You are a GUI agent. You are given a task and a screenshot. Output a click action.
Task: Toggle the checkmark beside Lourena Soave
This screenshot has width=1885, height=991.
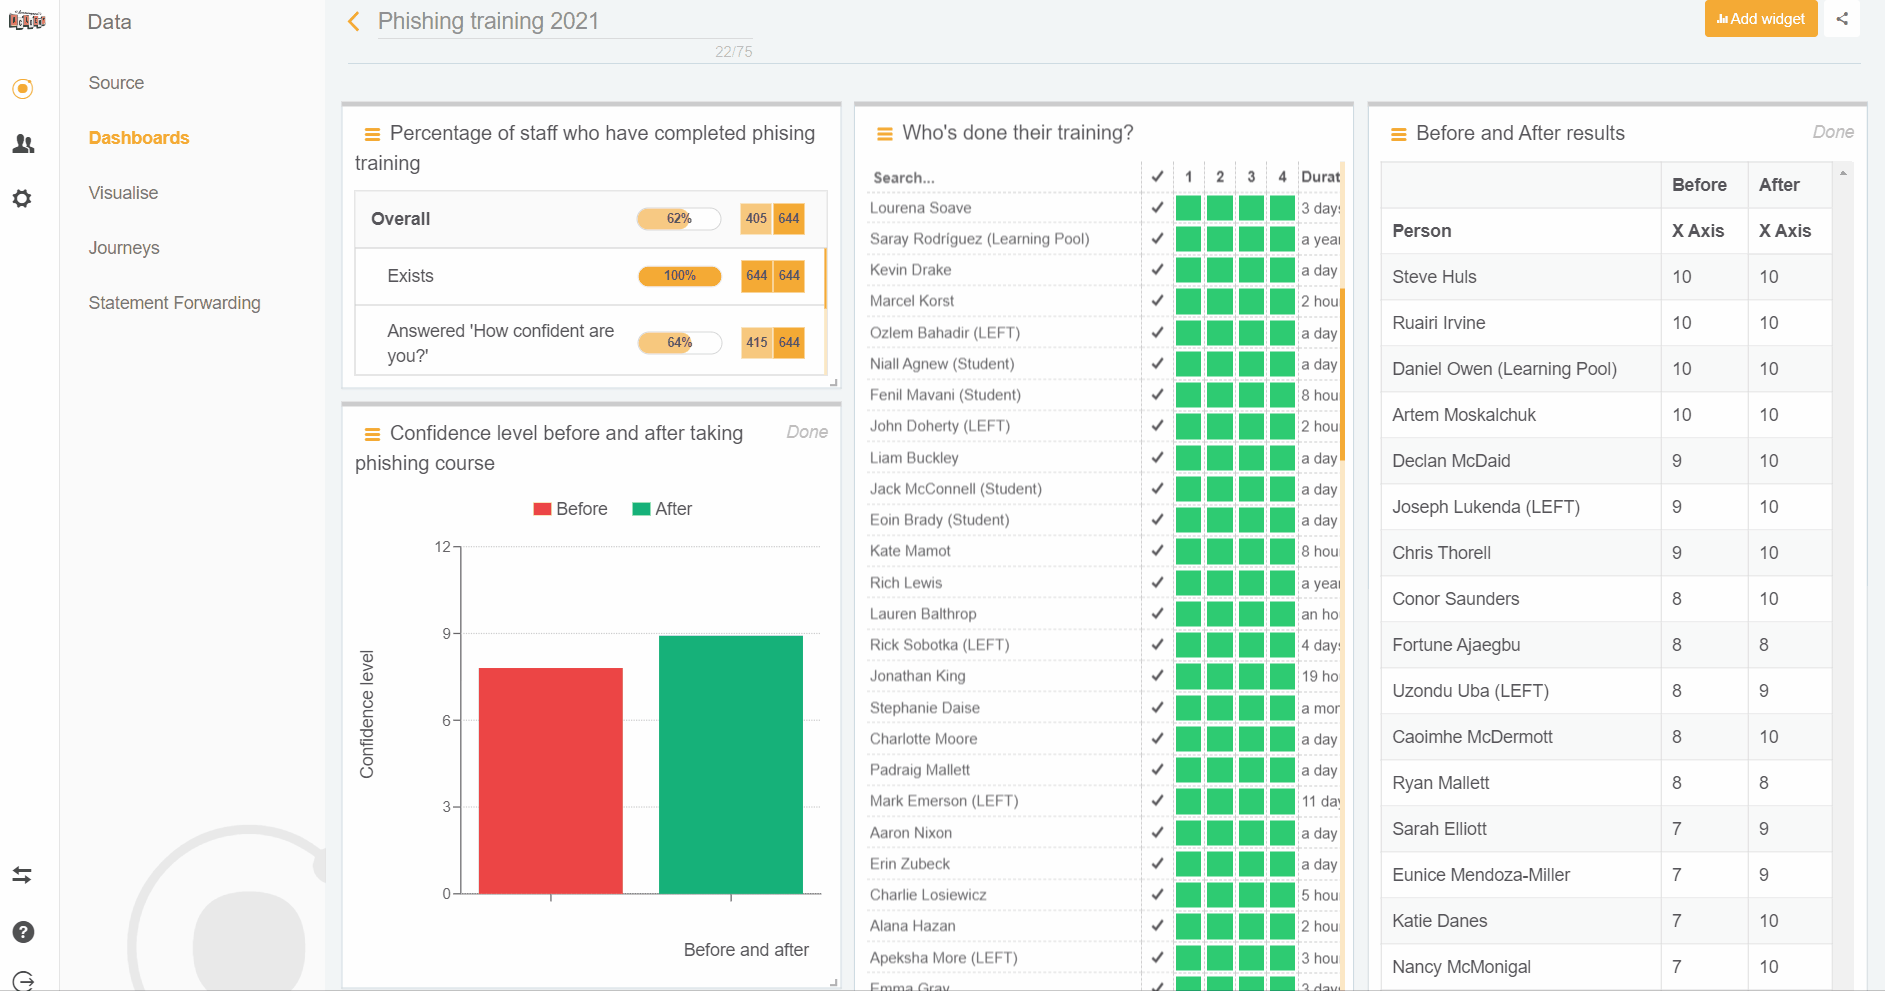(1157, 207)
